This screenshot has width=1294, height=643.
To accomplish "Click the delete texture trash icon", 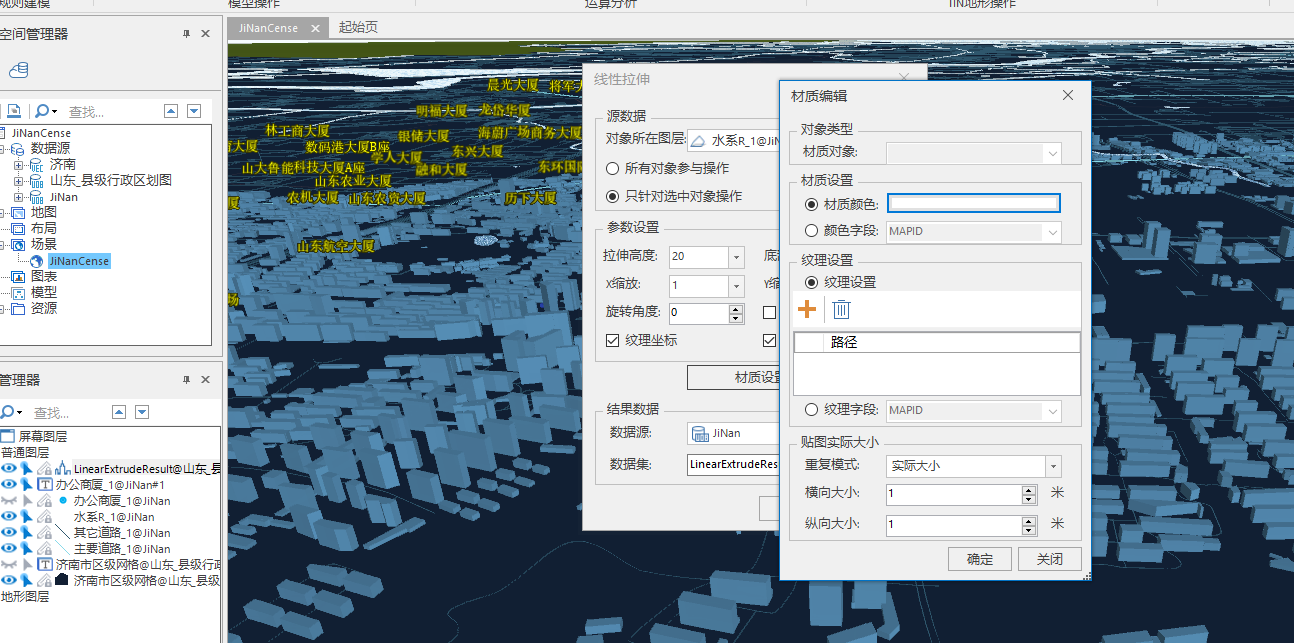I will (841, 309).
